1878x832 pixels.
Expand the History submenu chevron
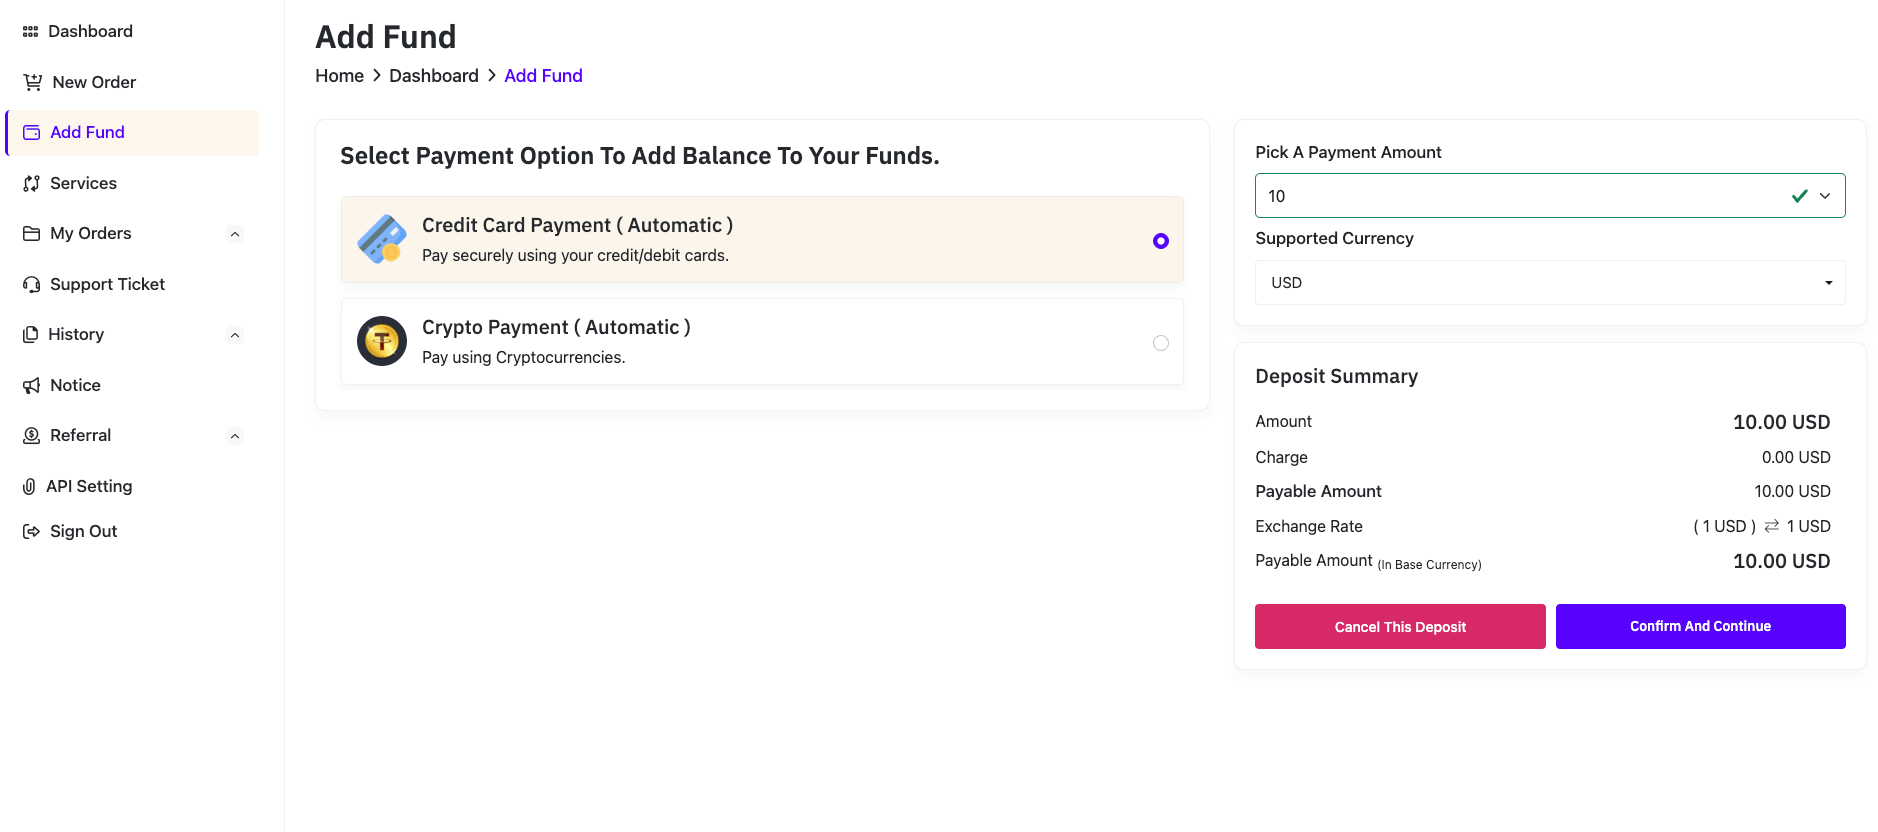[x=235, y=335]
